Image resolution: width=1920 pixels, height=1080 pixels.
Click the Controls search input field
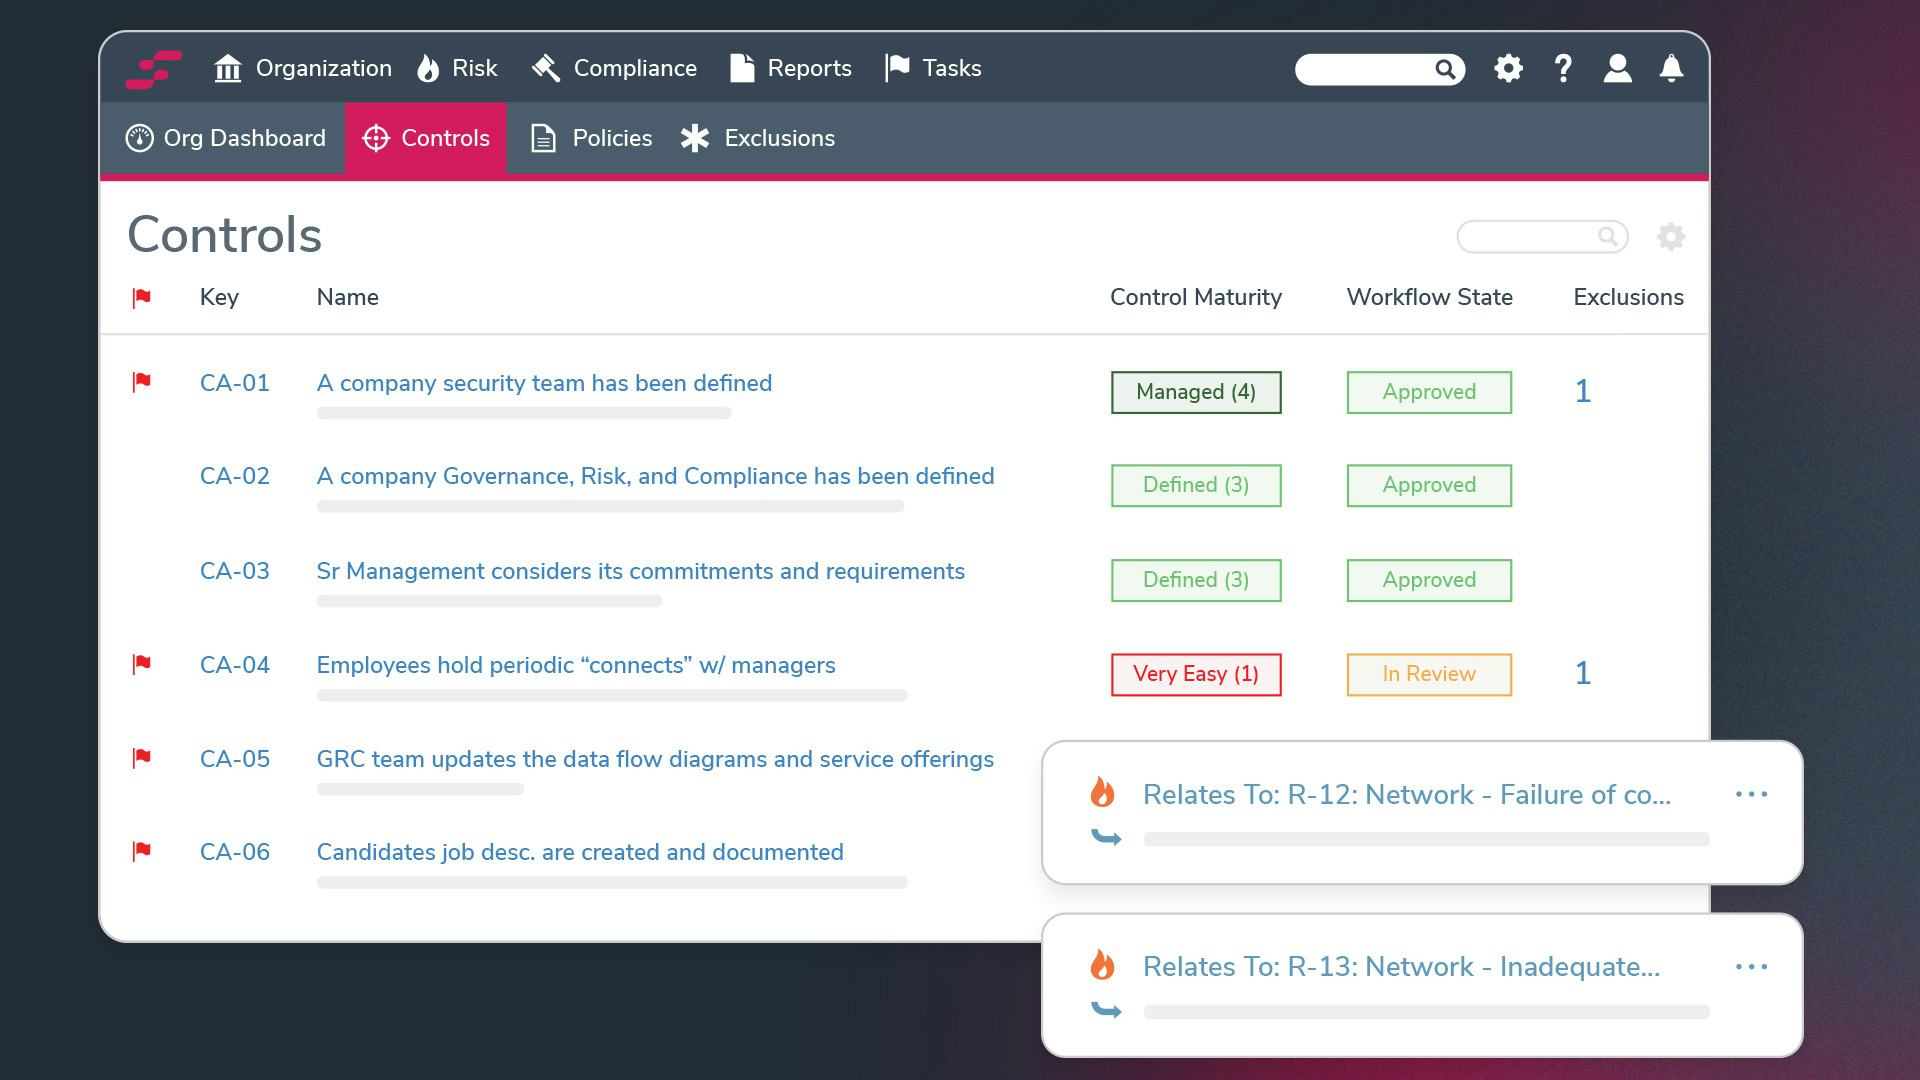click(1534, 237)
